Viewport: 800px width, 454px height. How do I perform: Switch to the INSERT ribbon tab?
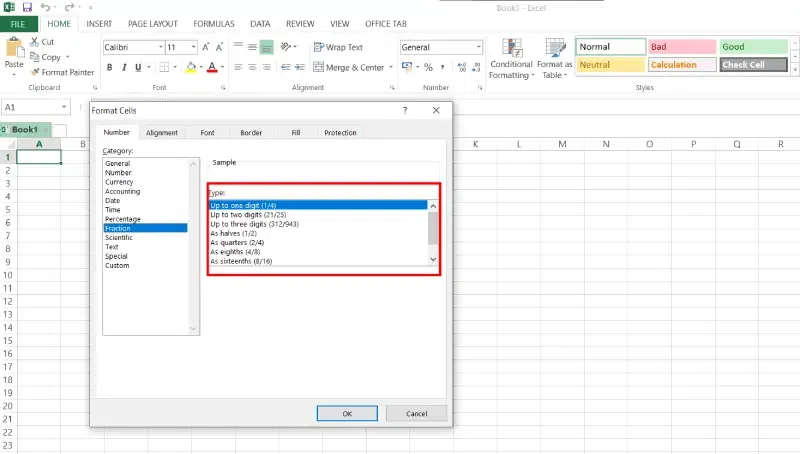coord(99,24)
